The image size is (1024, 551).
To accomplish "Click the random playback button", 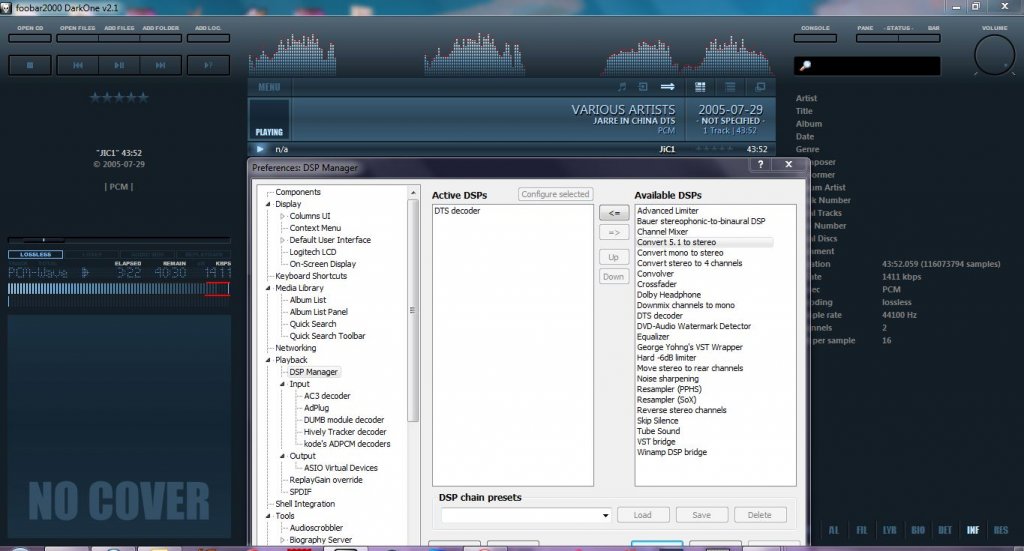I will point(208,65).
